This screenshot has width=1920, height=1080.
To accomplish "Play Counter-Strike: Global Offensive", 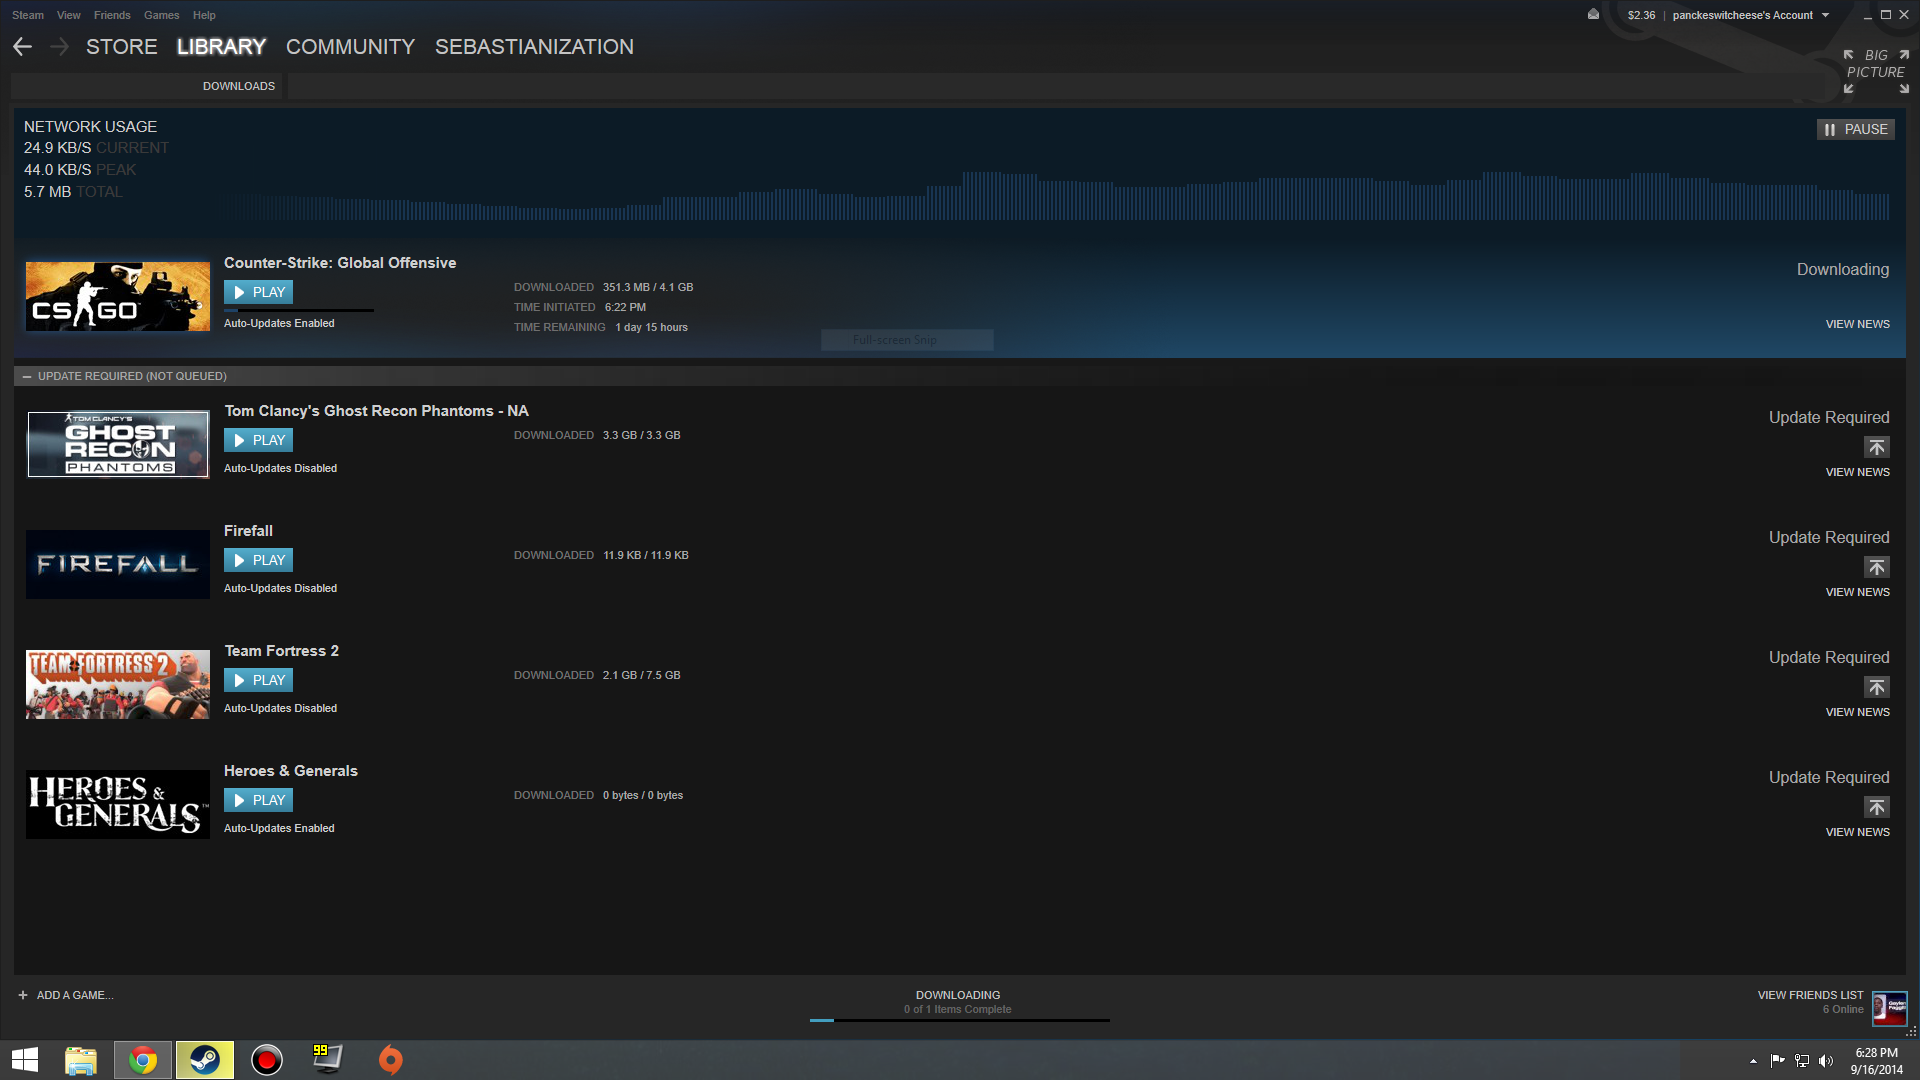I will (258, 292).
